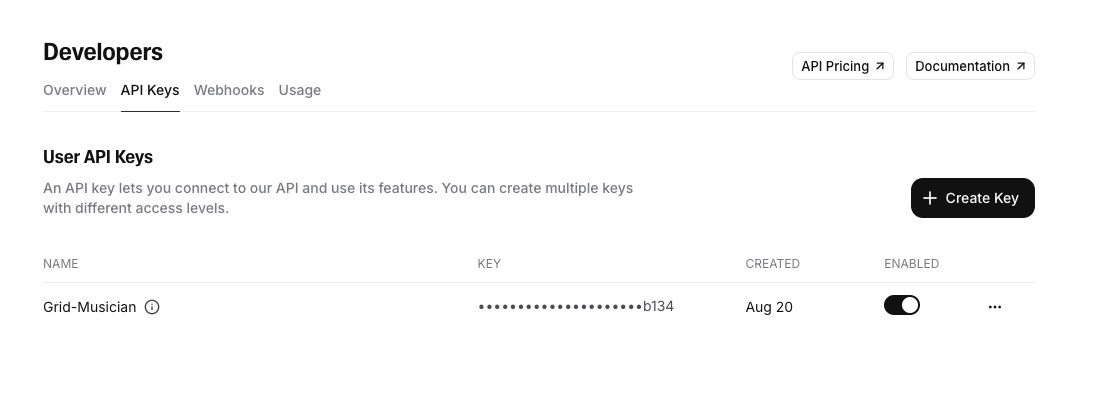Viewport: 1094px width, 409px height.
Task: Switch to the Overview tab
Action: pyautogui.click(x=75, y=90)
